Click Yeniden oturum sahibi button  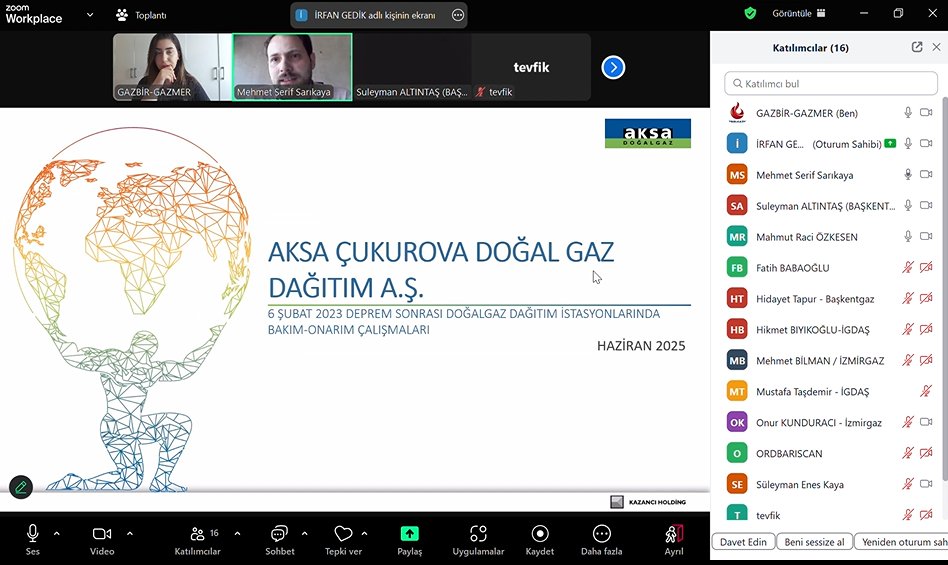tap(901, 542)
